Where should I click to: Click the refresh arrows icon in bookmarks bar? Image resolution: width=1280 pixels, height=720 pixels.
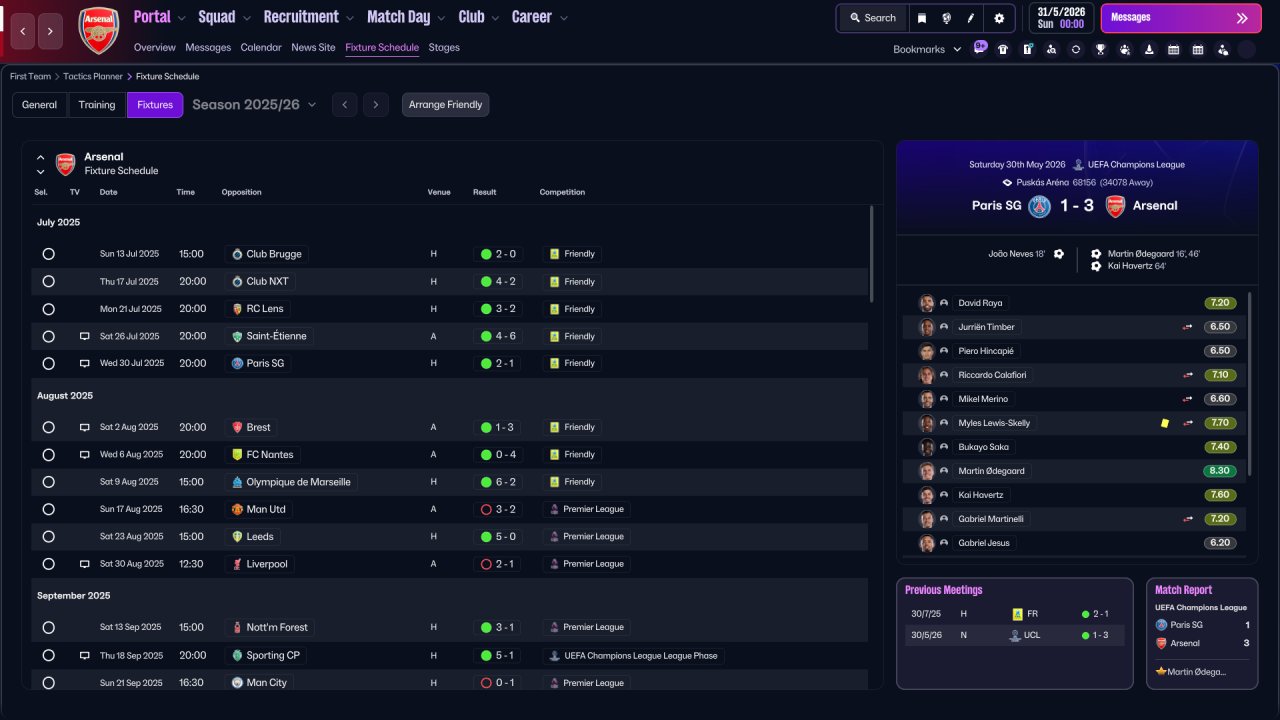click(1076, 49)
